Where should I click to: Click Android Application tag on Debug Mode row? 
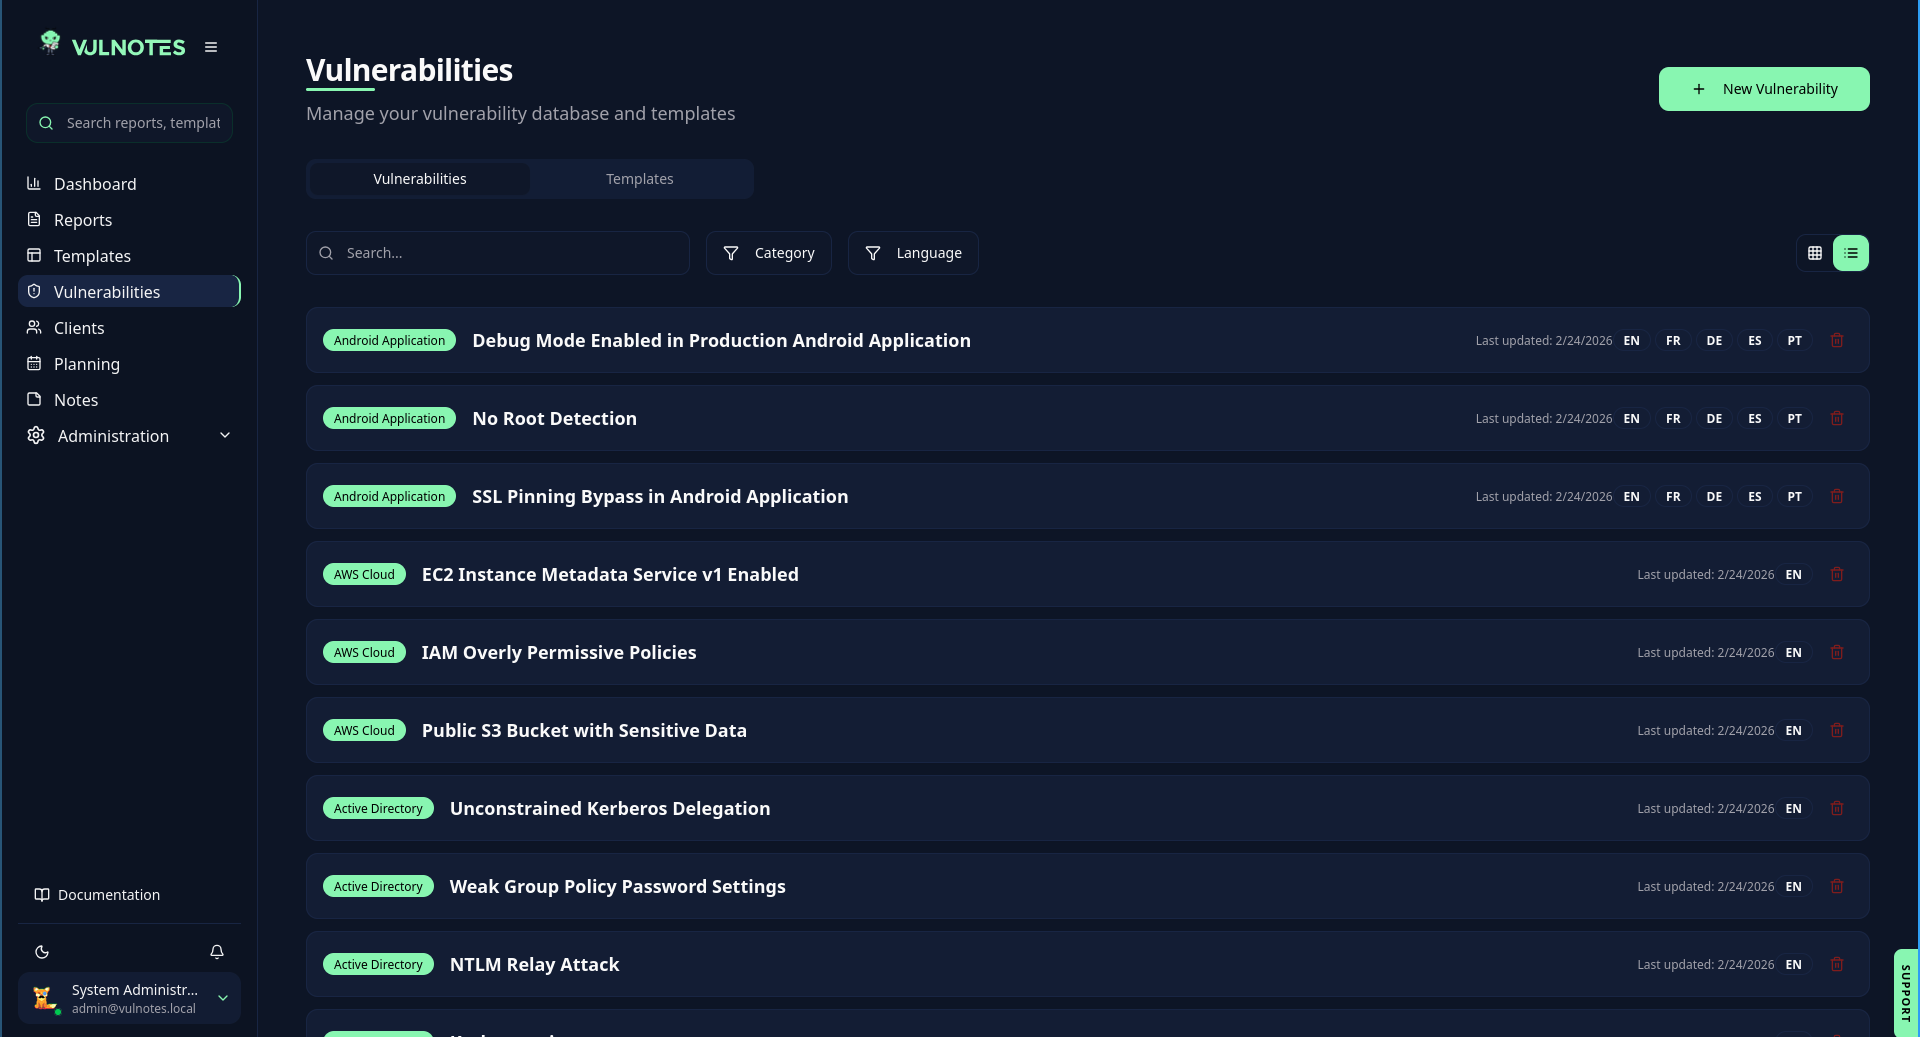389,341
